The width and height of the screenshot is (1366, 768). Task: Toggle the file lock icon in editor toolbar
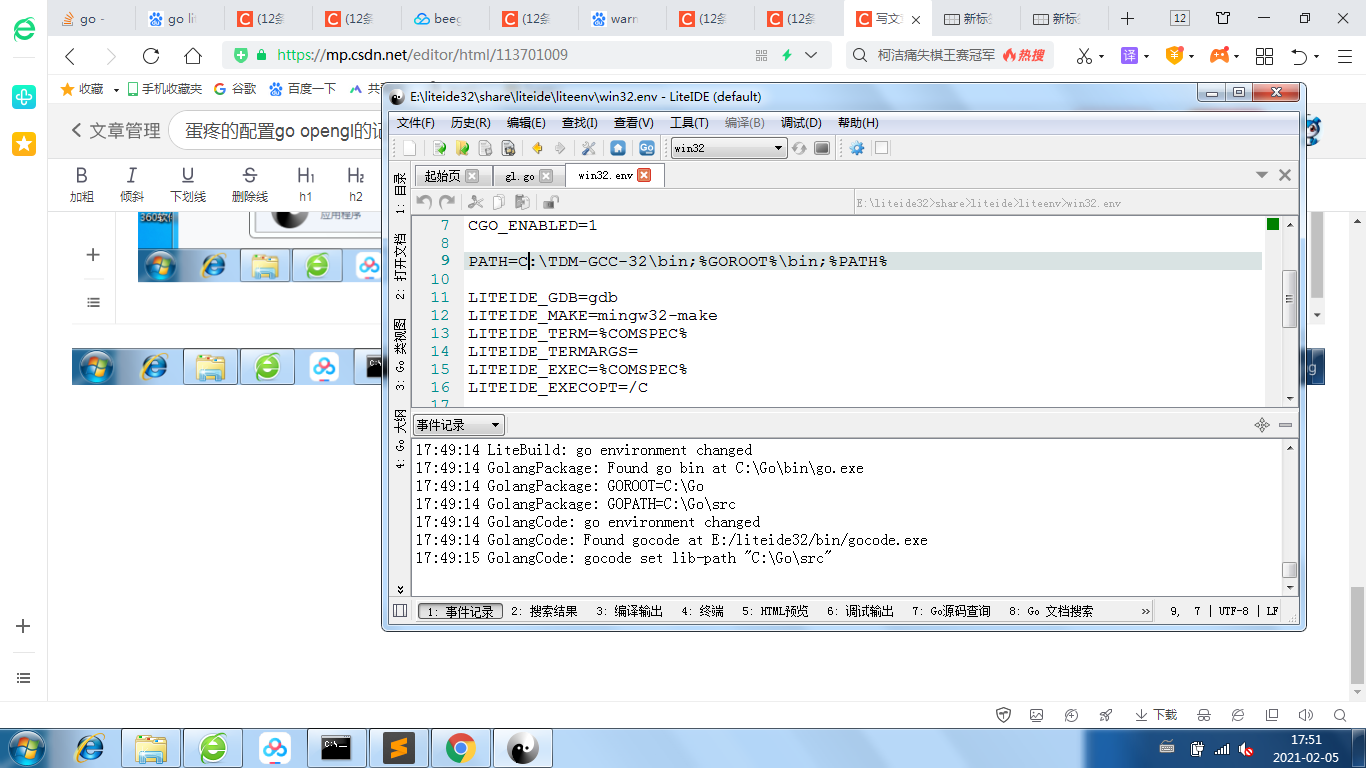tap(550, 202)
